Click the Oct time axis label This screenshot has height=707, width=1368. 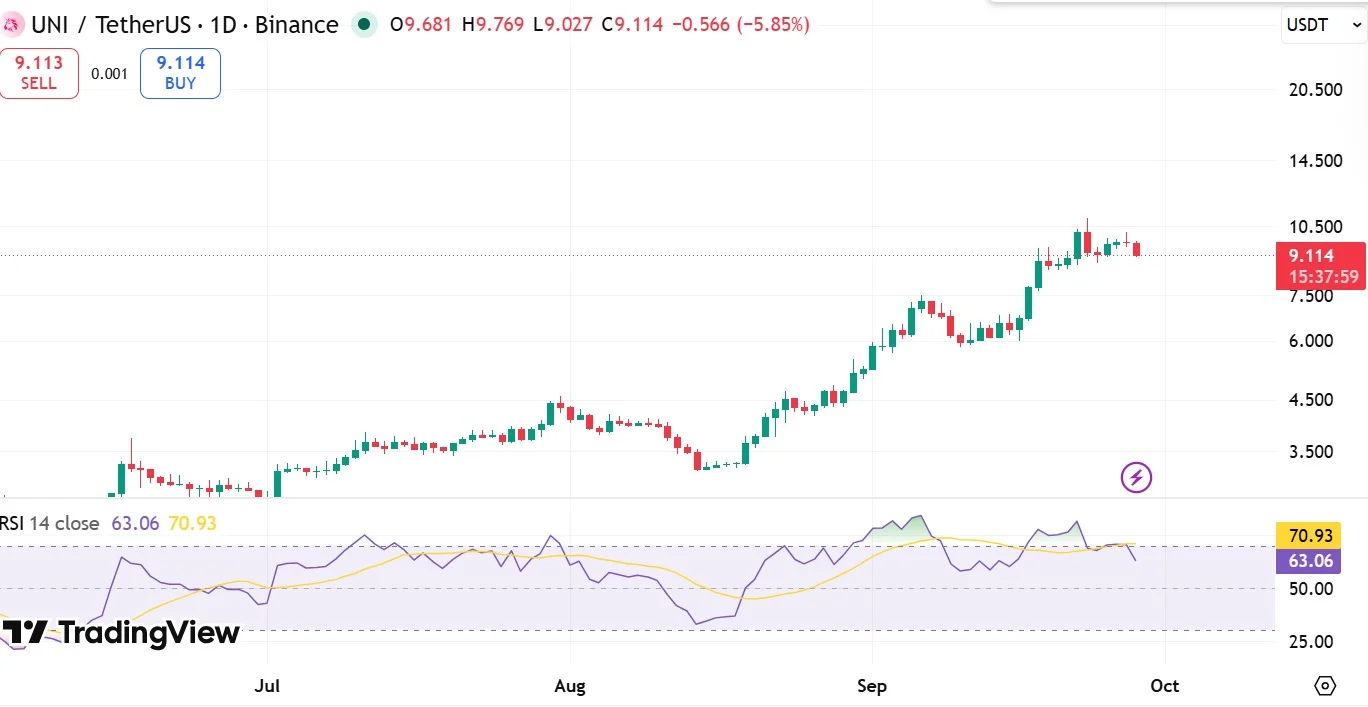1165,686
